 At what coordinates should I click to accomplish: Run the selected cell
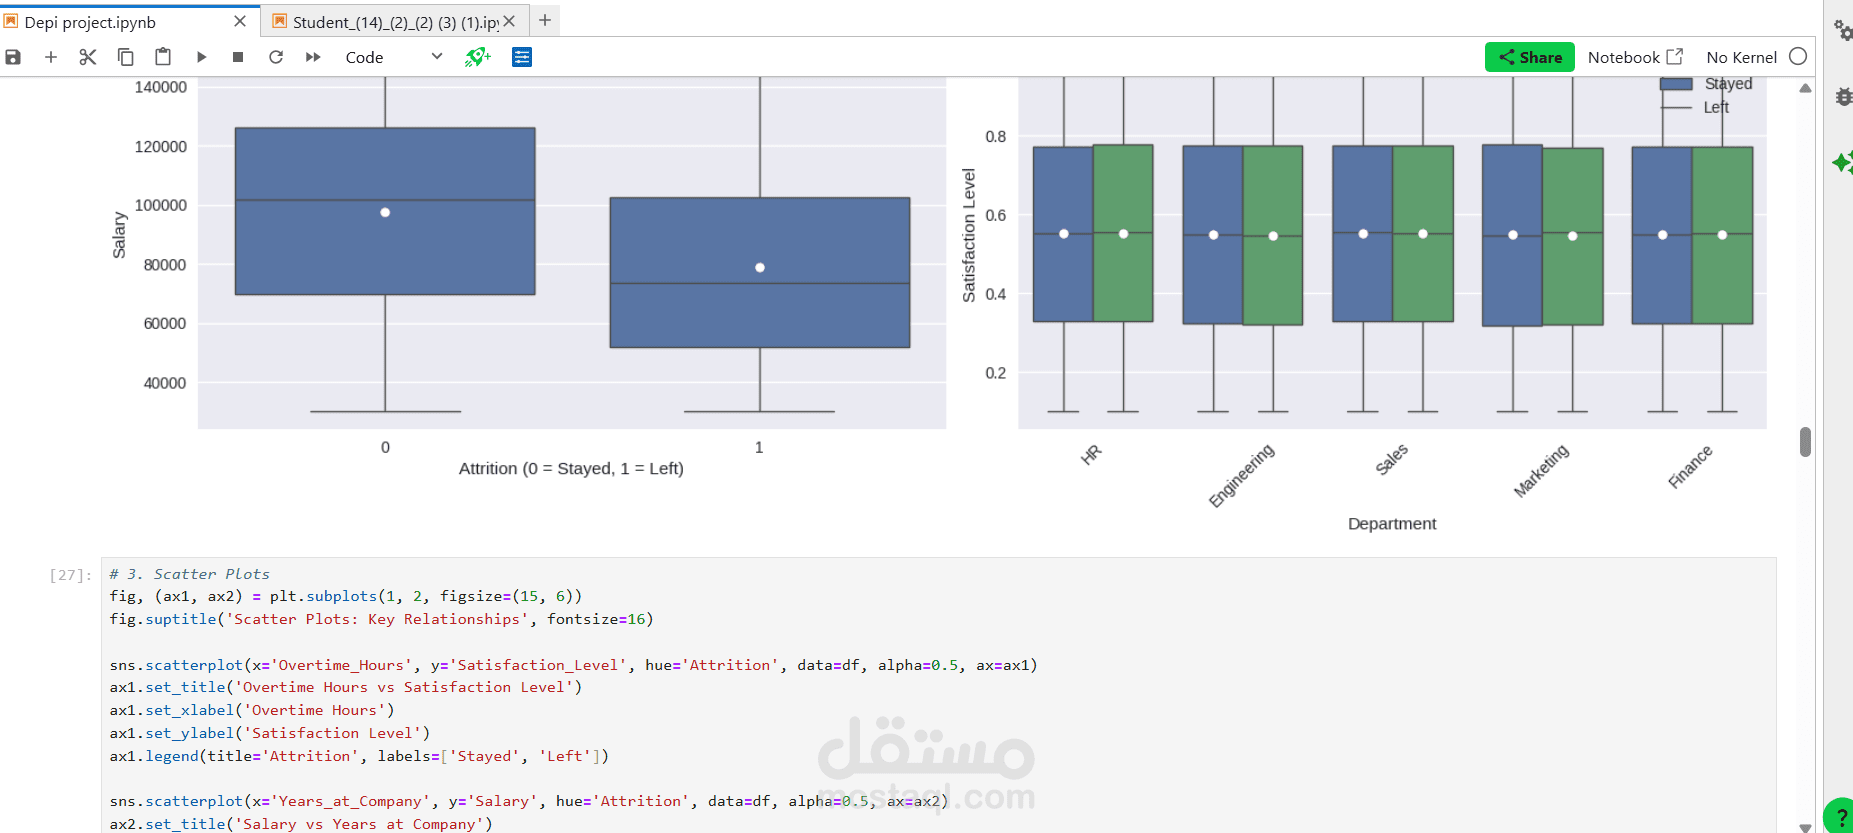[201, 57]
